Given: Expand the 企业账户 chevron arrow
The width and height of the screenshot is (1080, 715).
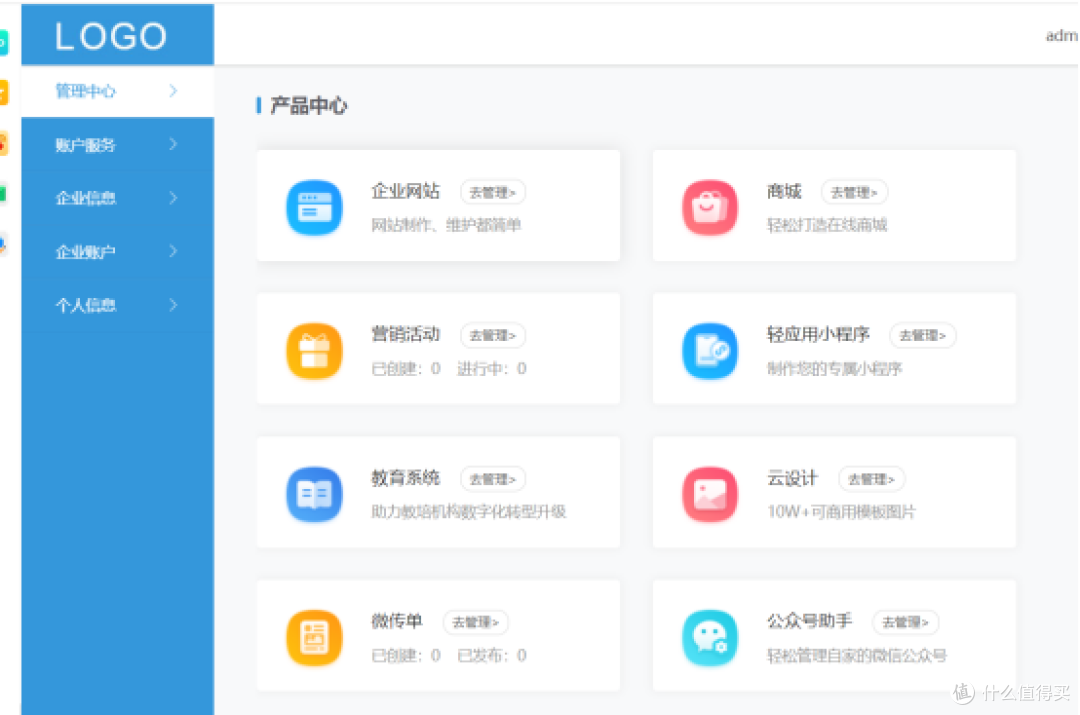Looking at the screenshot, I should click(x=173, y=251).
